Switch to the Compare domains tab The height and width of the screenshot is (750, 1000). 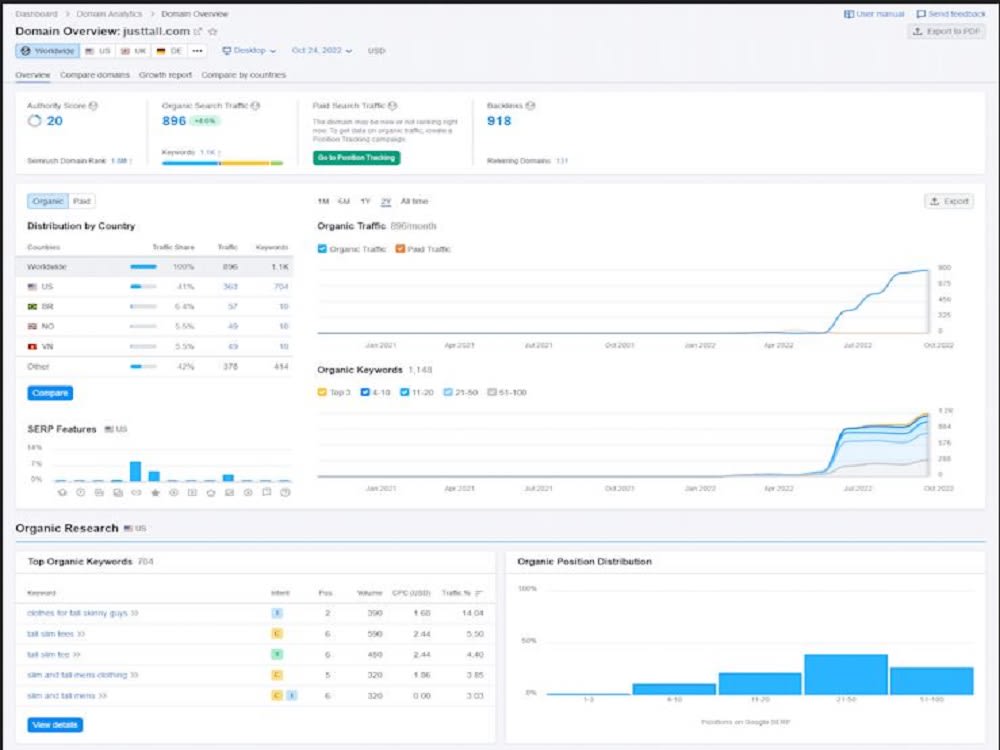[94, 75]
